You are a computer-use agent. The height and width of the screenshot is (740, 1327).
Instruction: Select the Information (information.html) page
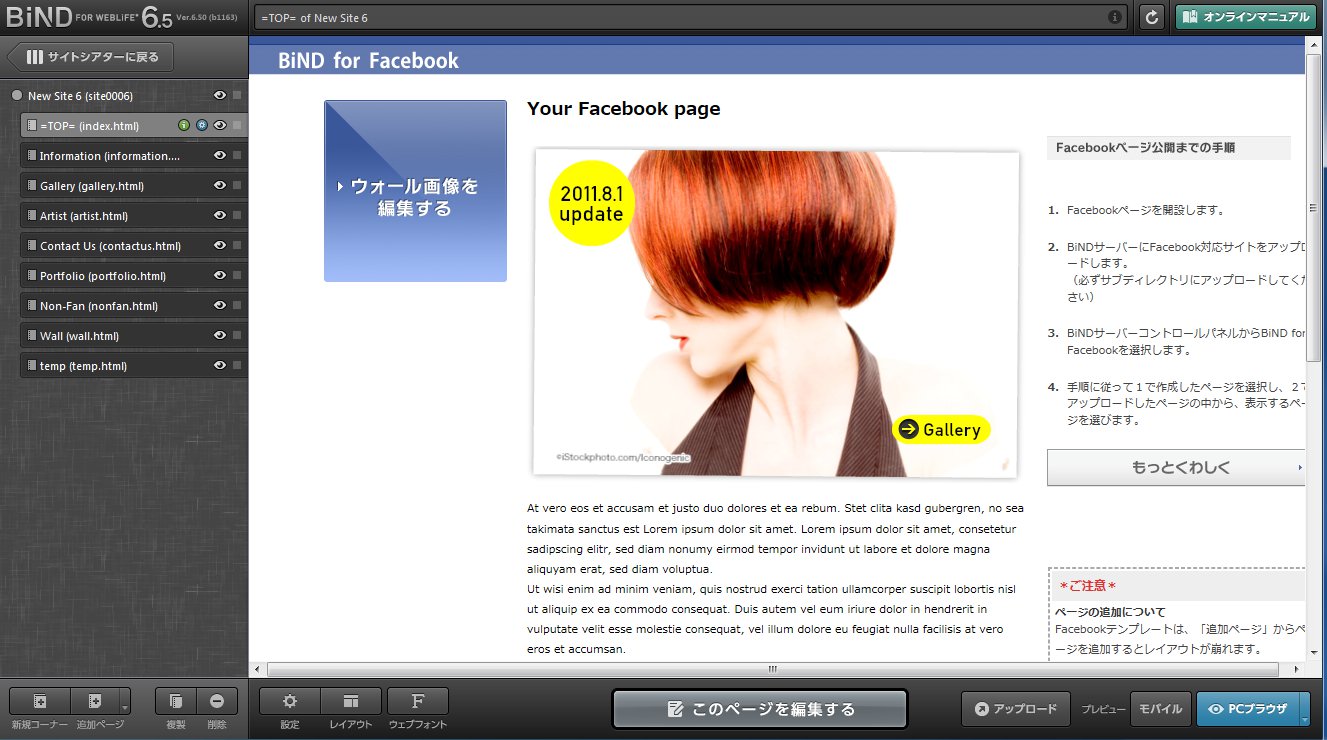(x=134, y=155)
